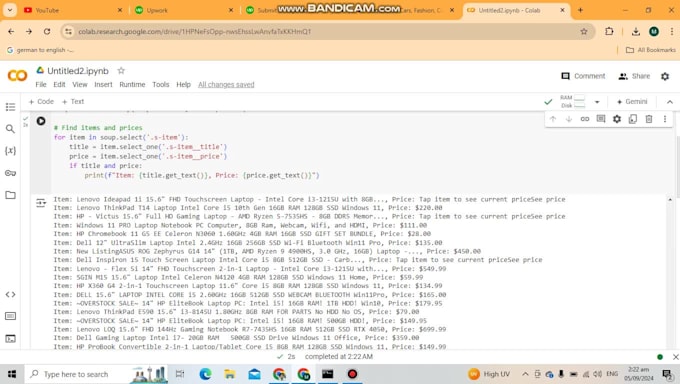Open german to english bookmark
The image size is (680, 384).
click(x=40, y=50)
